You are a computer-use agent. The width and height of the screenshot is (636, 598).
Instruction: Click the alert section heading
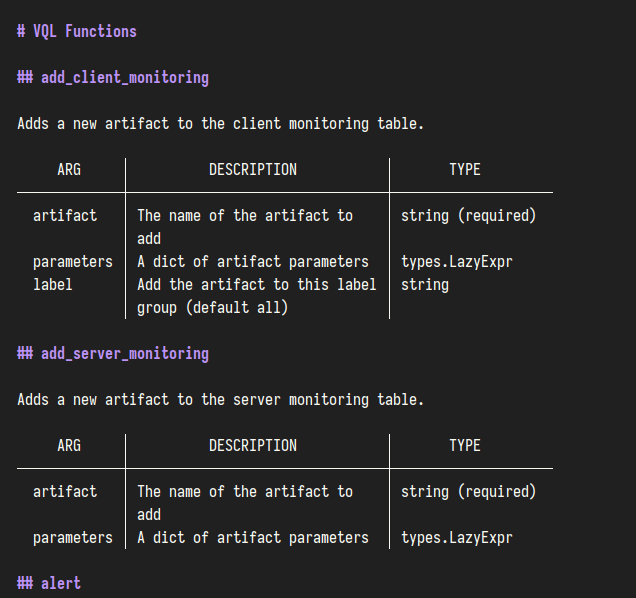coord(49,582)
